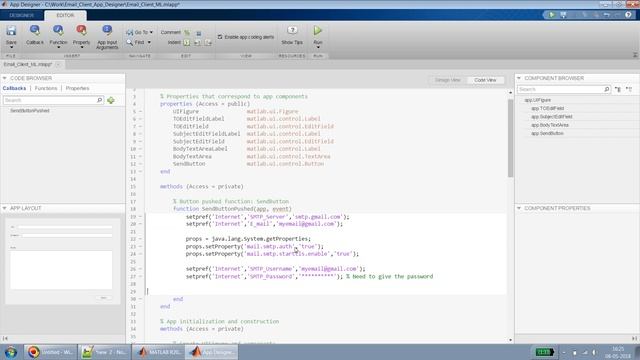Select app.UIFigure in Component Browser
The image size is (640, 360).
(538, 100)
